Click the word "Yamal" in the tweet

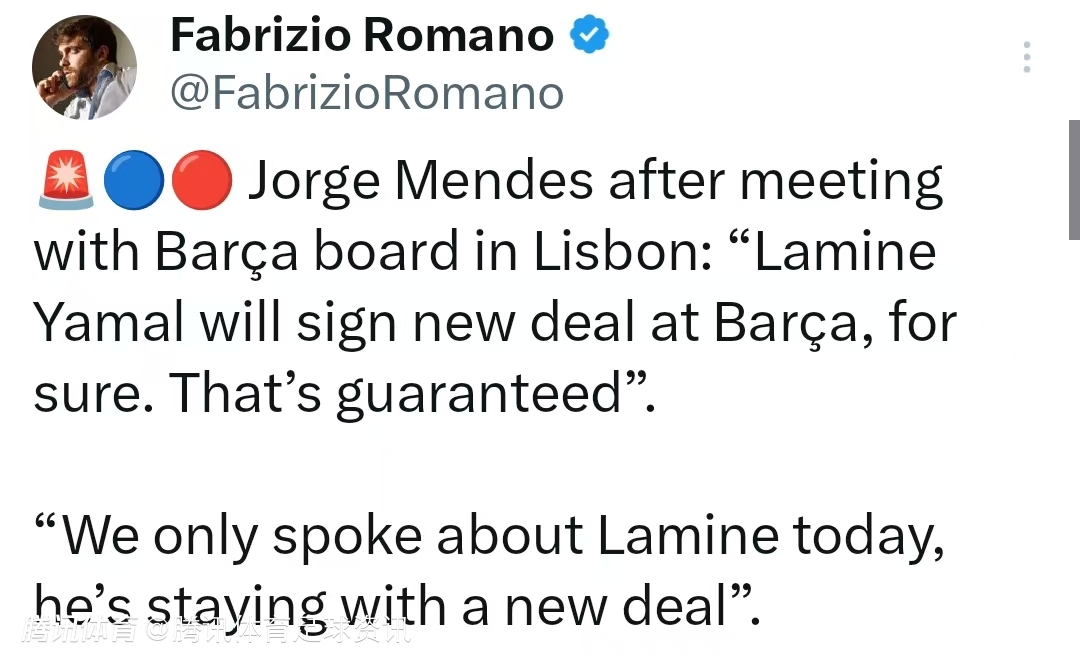pyautogui.click(x=110, y=323)
